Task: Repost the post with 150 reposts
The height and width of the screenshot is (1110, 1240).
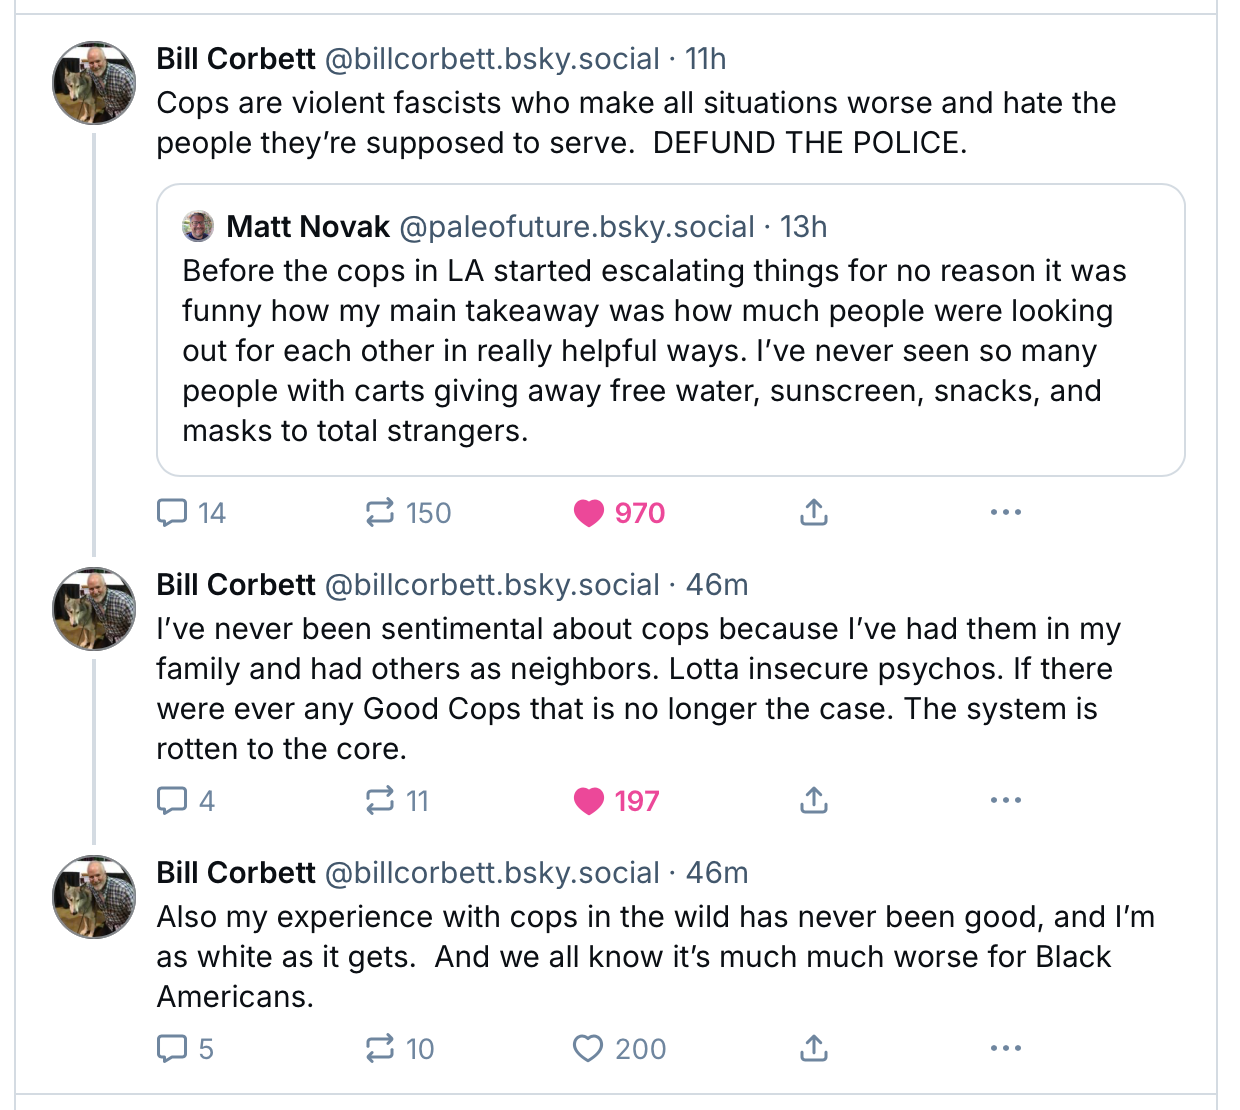Action: coord(408,513)
